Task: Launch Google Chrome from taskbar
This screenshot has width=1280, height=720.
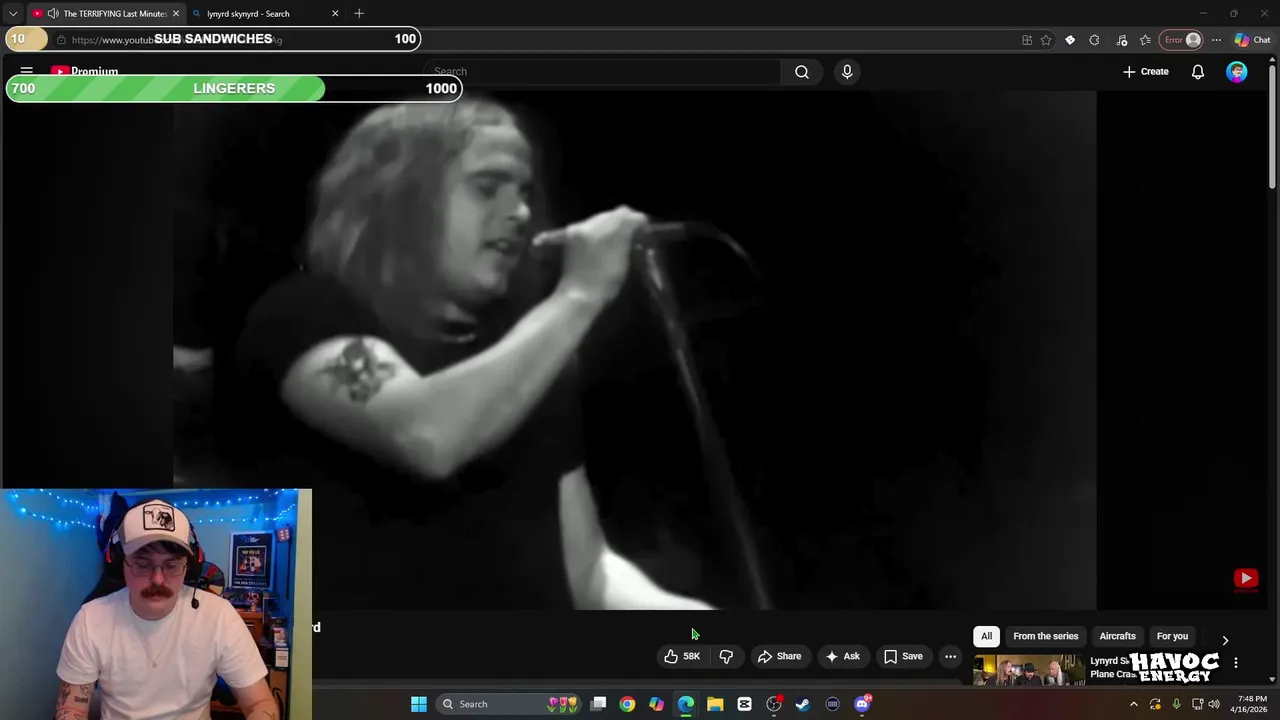Action: pos(627,704)
